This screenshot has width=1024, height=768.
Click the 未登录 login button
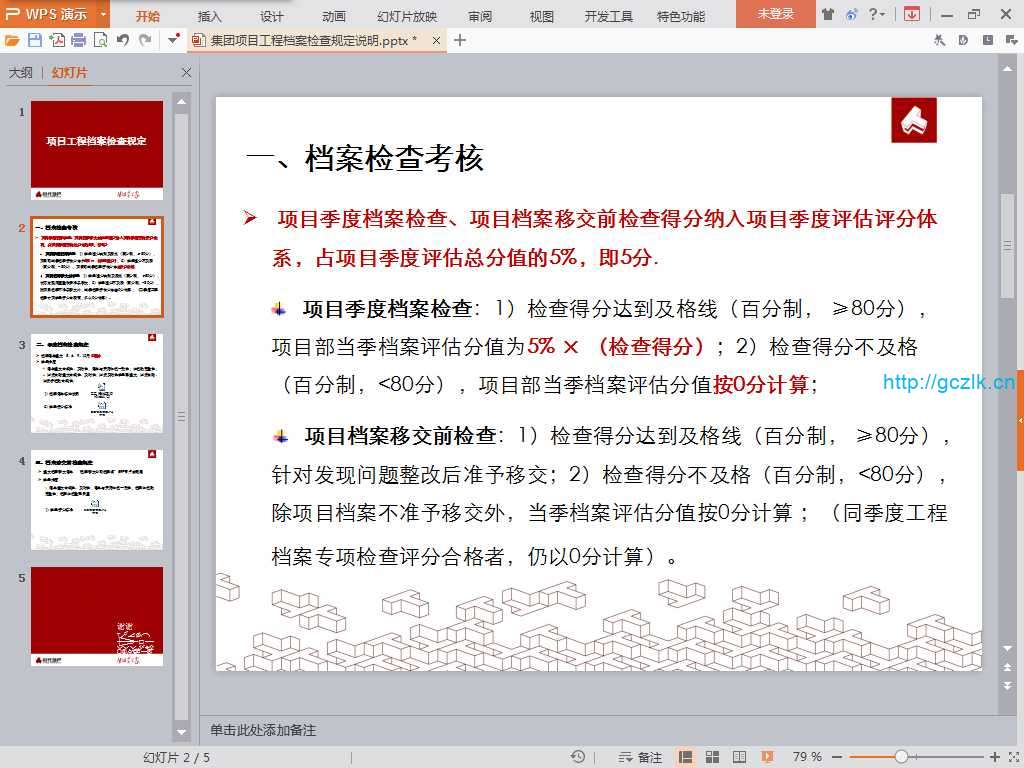pos(775,14)
